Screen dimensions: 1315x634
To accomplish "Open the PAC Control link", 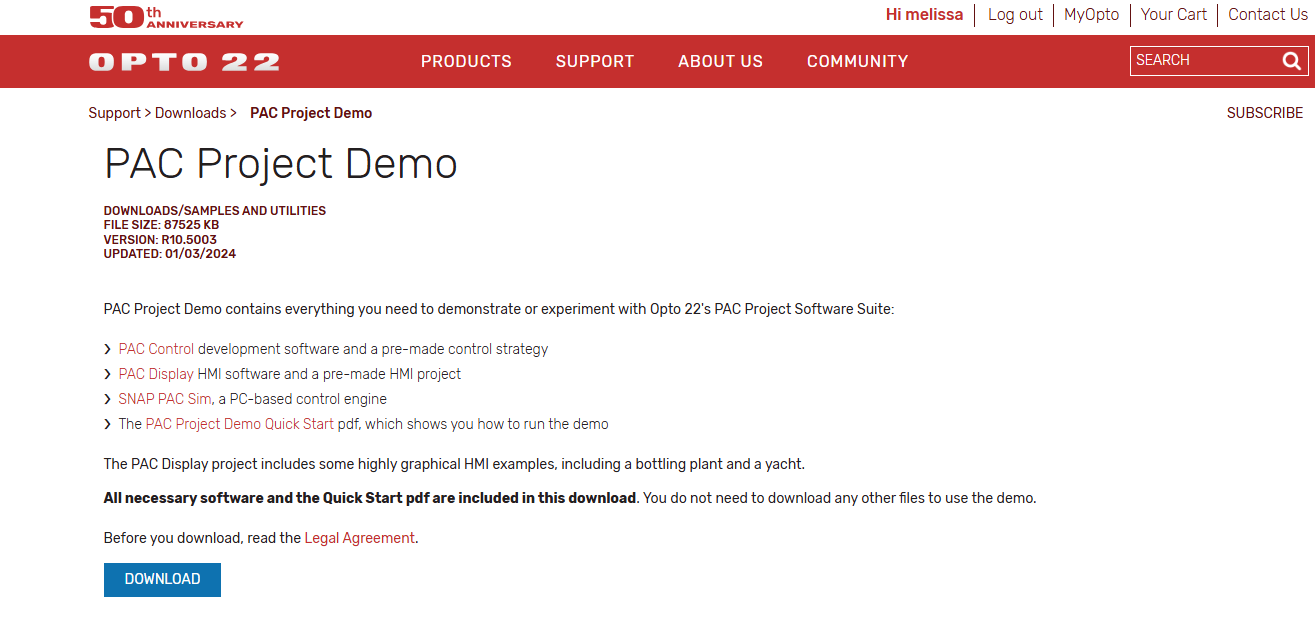I will click(156, 349).
